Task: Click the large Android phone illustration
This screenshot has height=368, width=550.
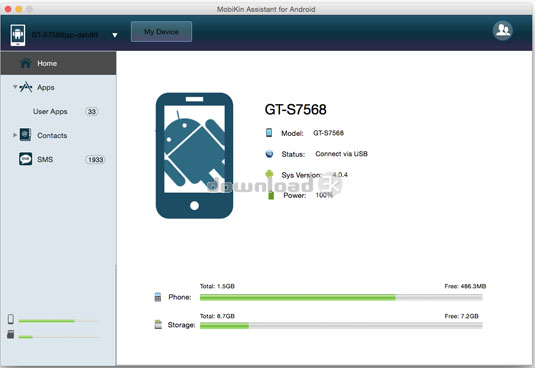Action: [194, 156]
